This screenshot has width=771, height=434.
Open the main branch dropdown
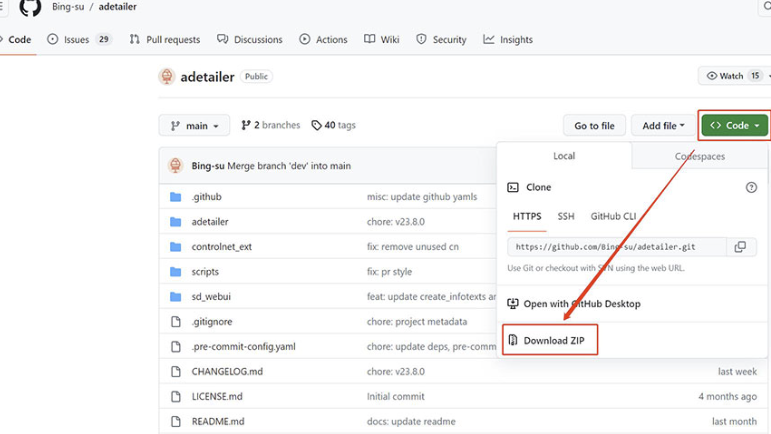[x=194, y=126]
